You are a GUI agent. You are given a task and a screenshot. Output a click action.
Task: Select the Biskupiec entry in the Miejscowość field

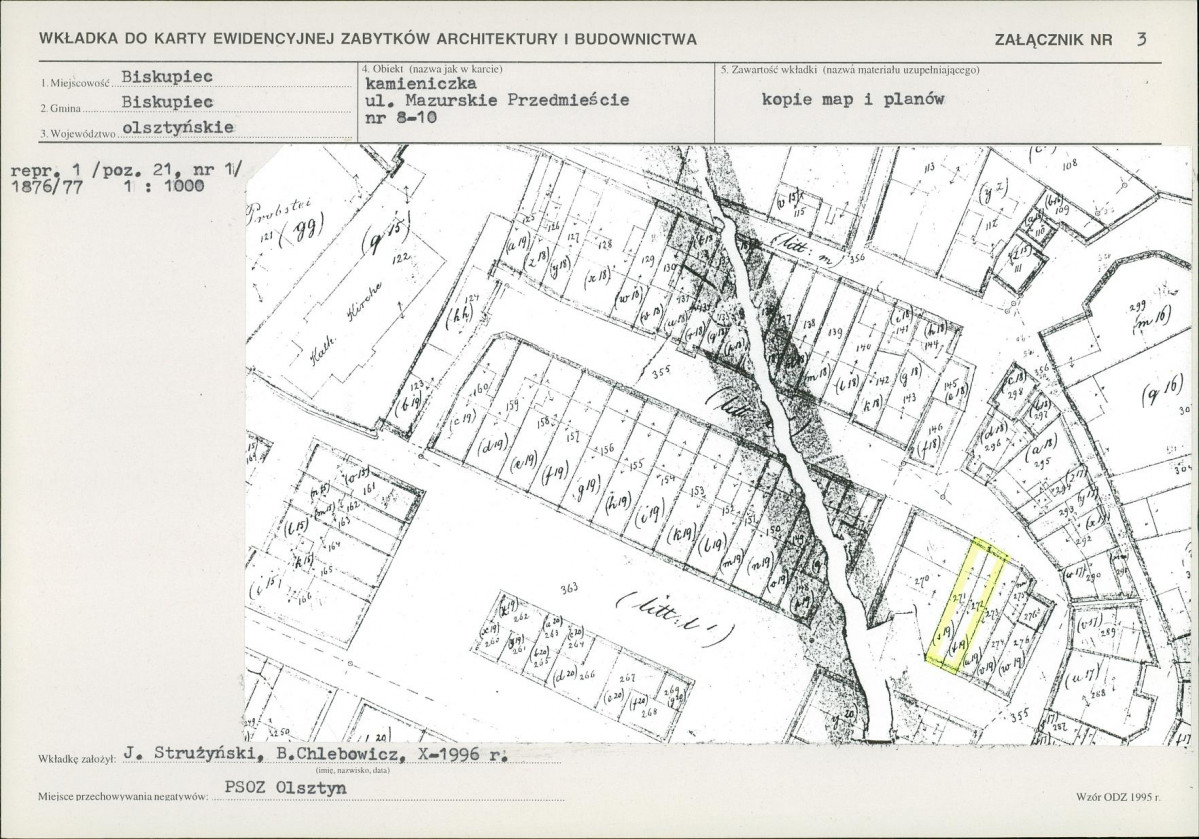167,77
